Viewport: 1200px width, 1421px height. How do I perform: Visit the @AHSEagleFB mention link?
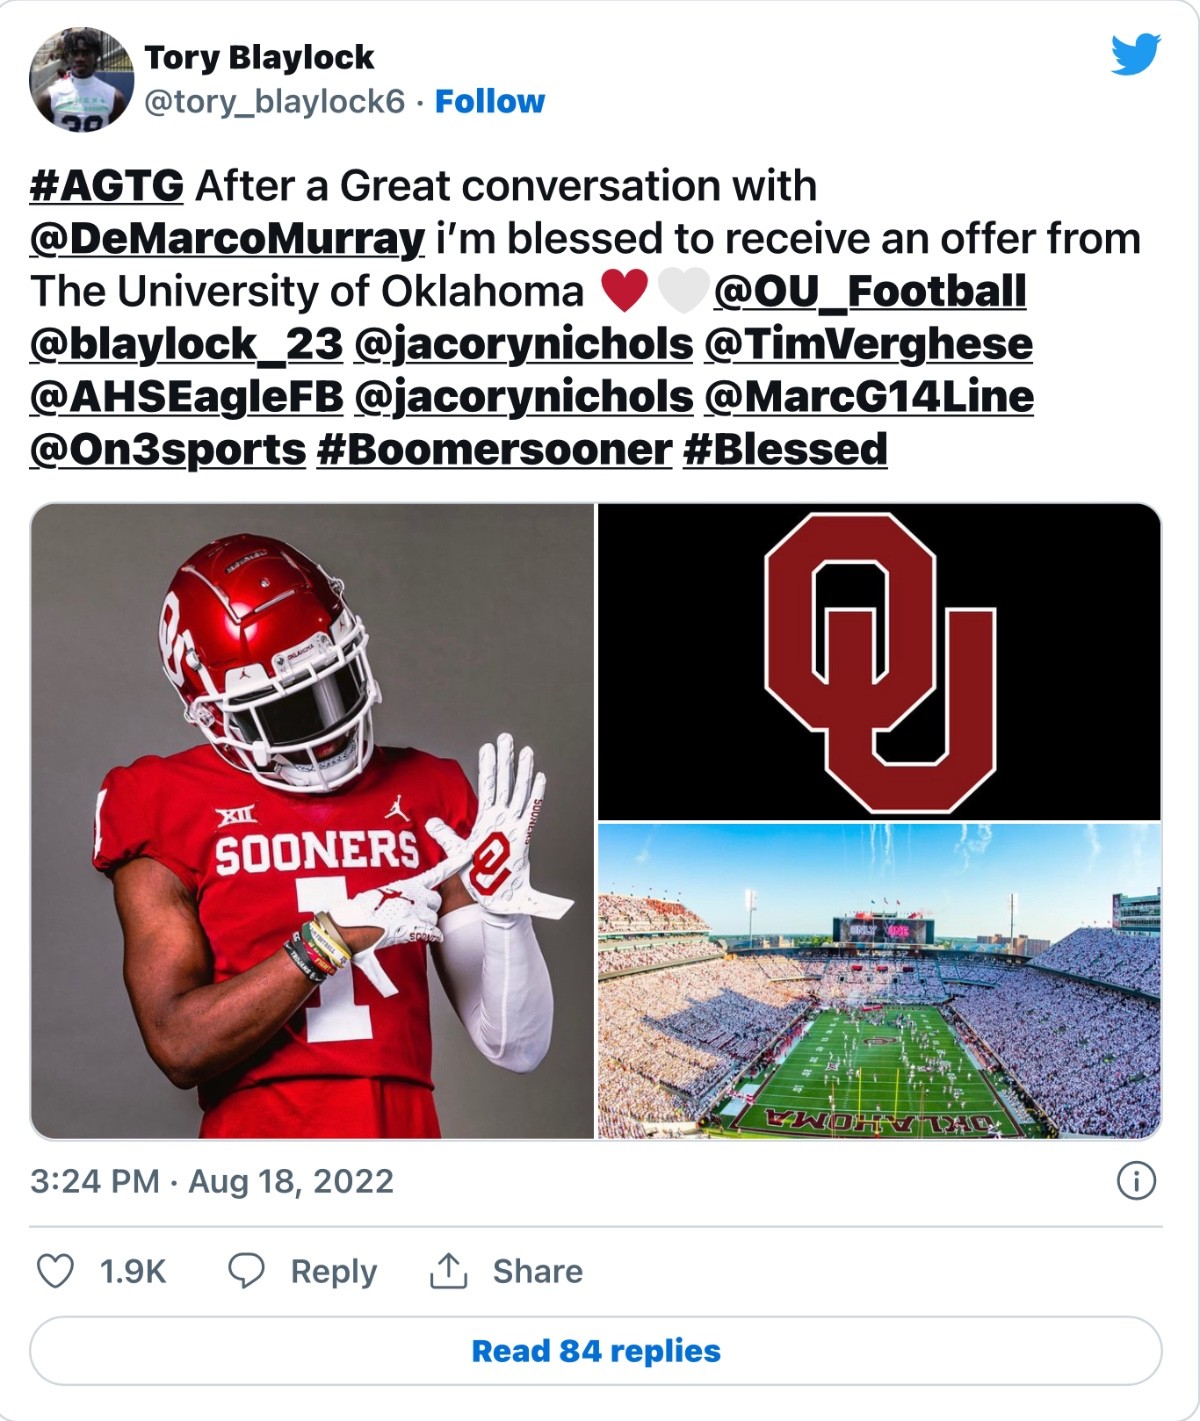point(187,397)
